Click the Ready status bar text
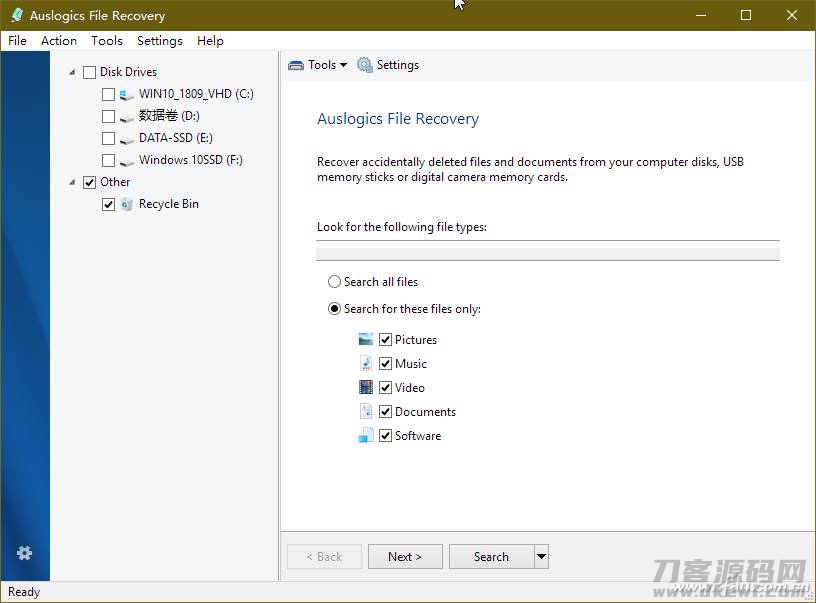The width and height of the screenshot is (816, 603). tap(24, 592)
